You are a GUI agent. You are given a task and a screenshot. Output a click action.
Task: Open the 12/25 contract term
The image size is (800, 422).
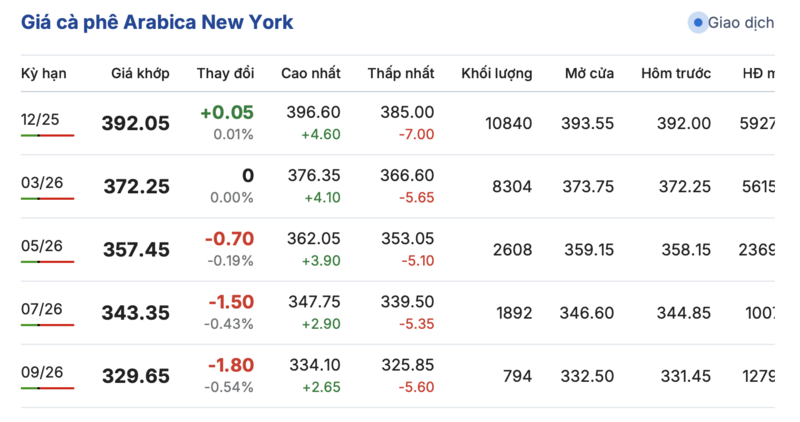click(x=41, y=119)
